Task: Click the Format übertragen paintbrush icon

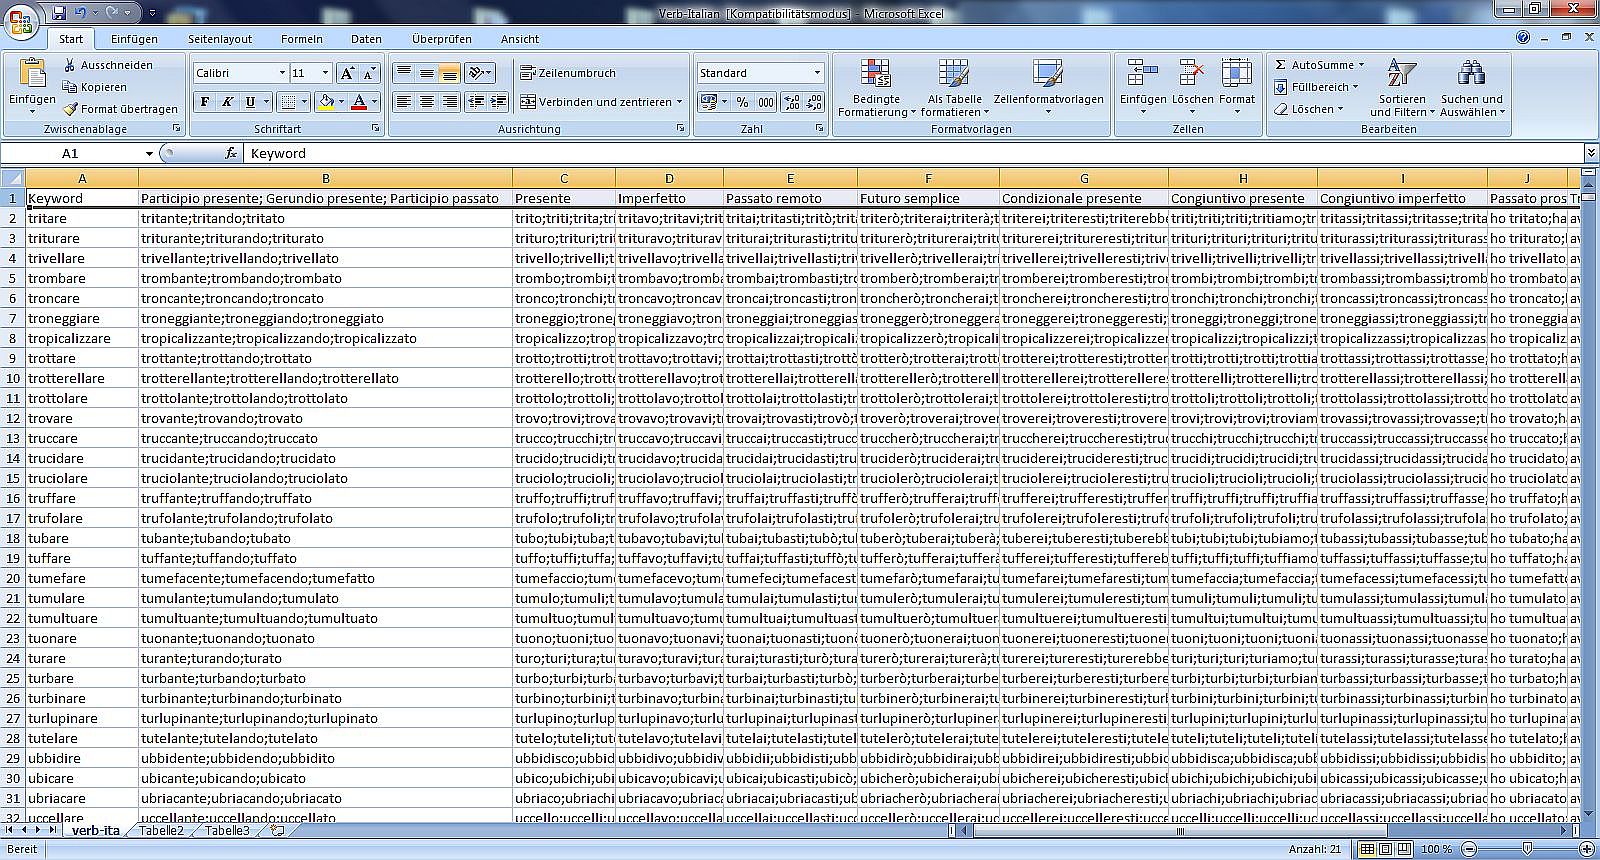Action: pyautogui.click(x=70, y=109)
